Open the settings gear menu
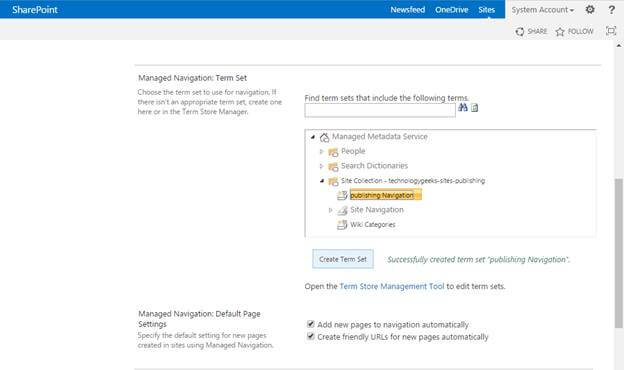 point(590,10)
